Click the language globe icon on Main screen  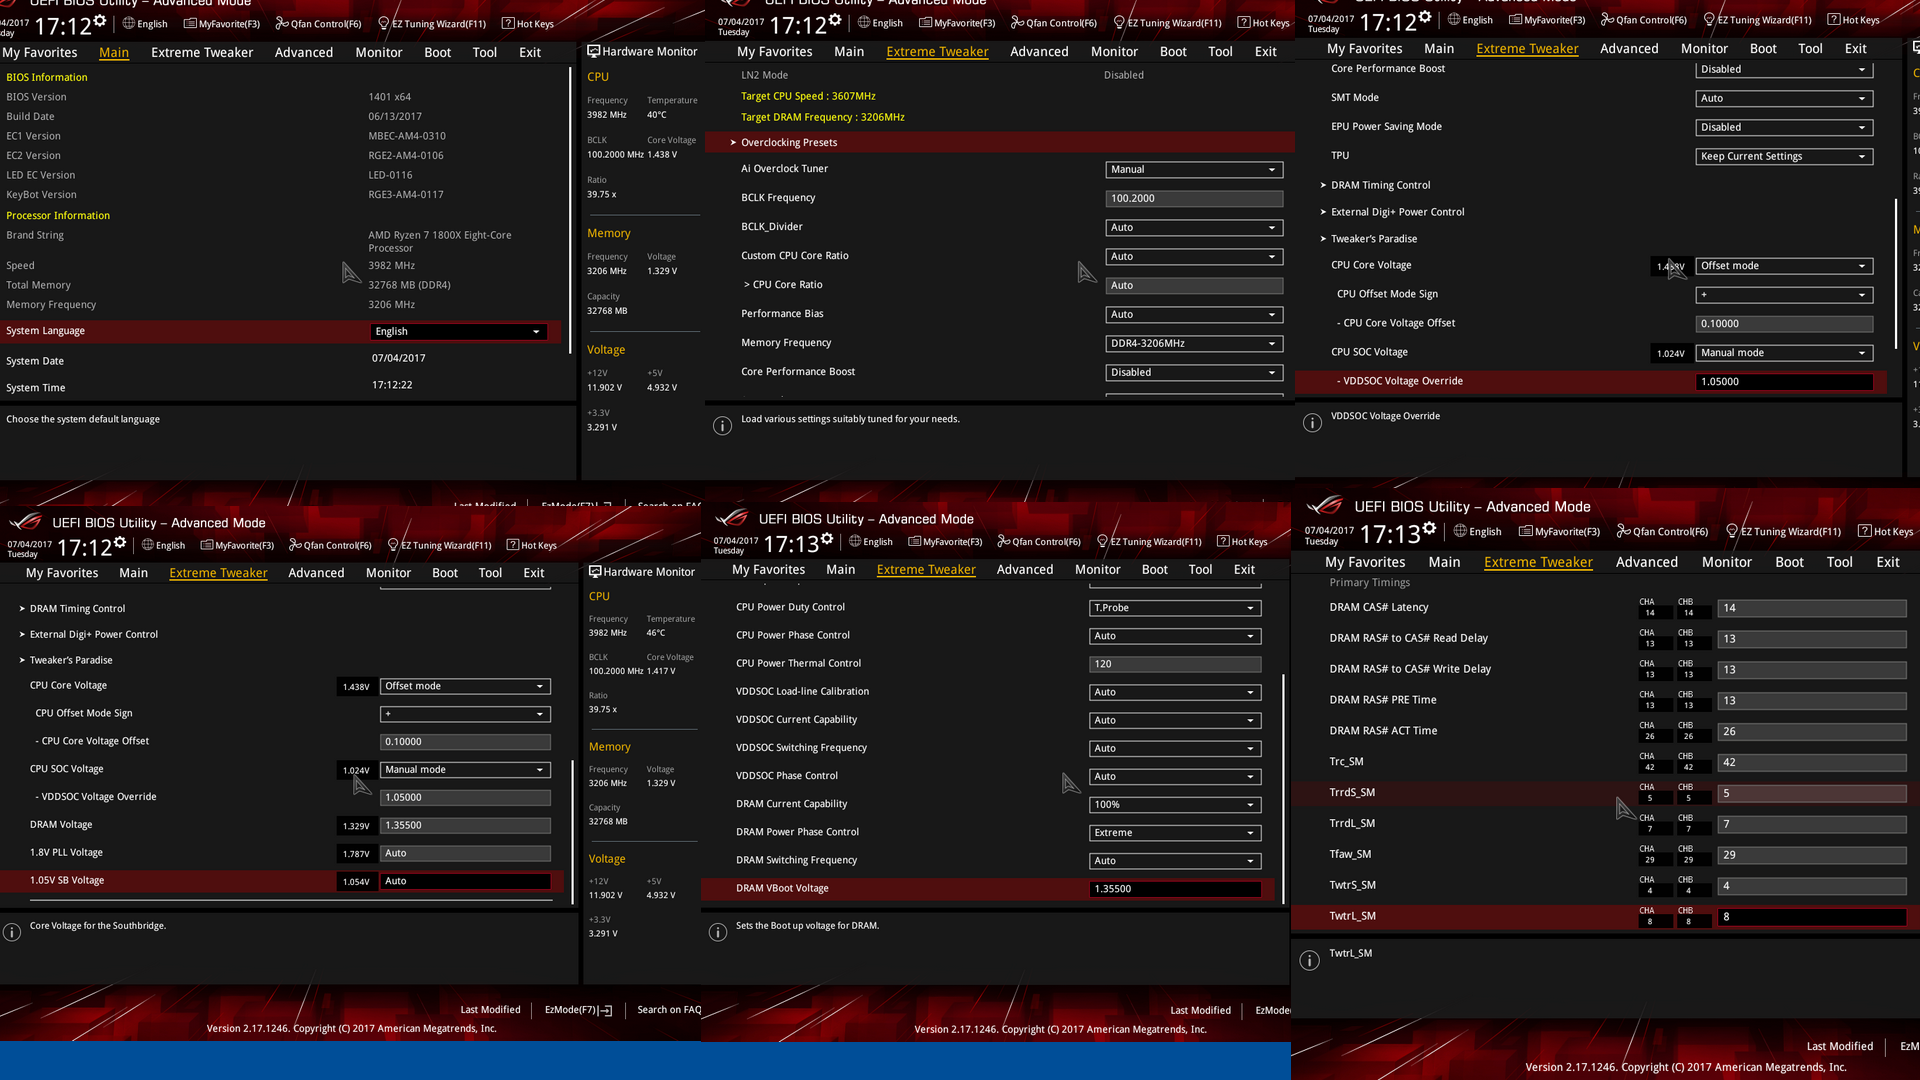pos(129,23)
